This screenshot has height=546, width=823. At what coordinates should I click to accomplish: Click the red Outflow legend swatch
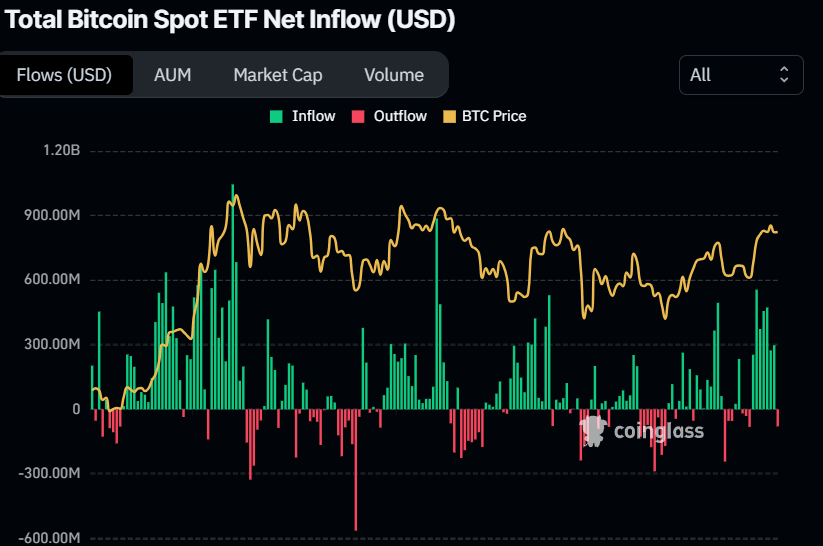(x=359, y=116)
